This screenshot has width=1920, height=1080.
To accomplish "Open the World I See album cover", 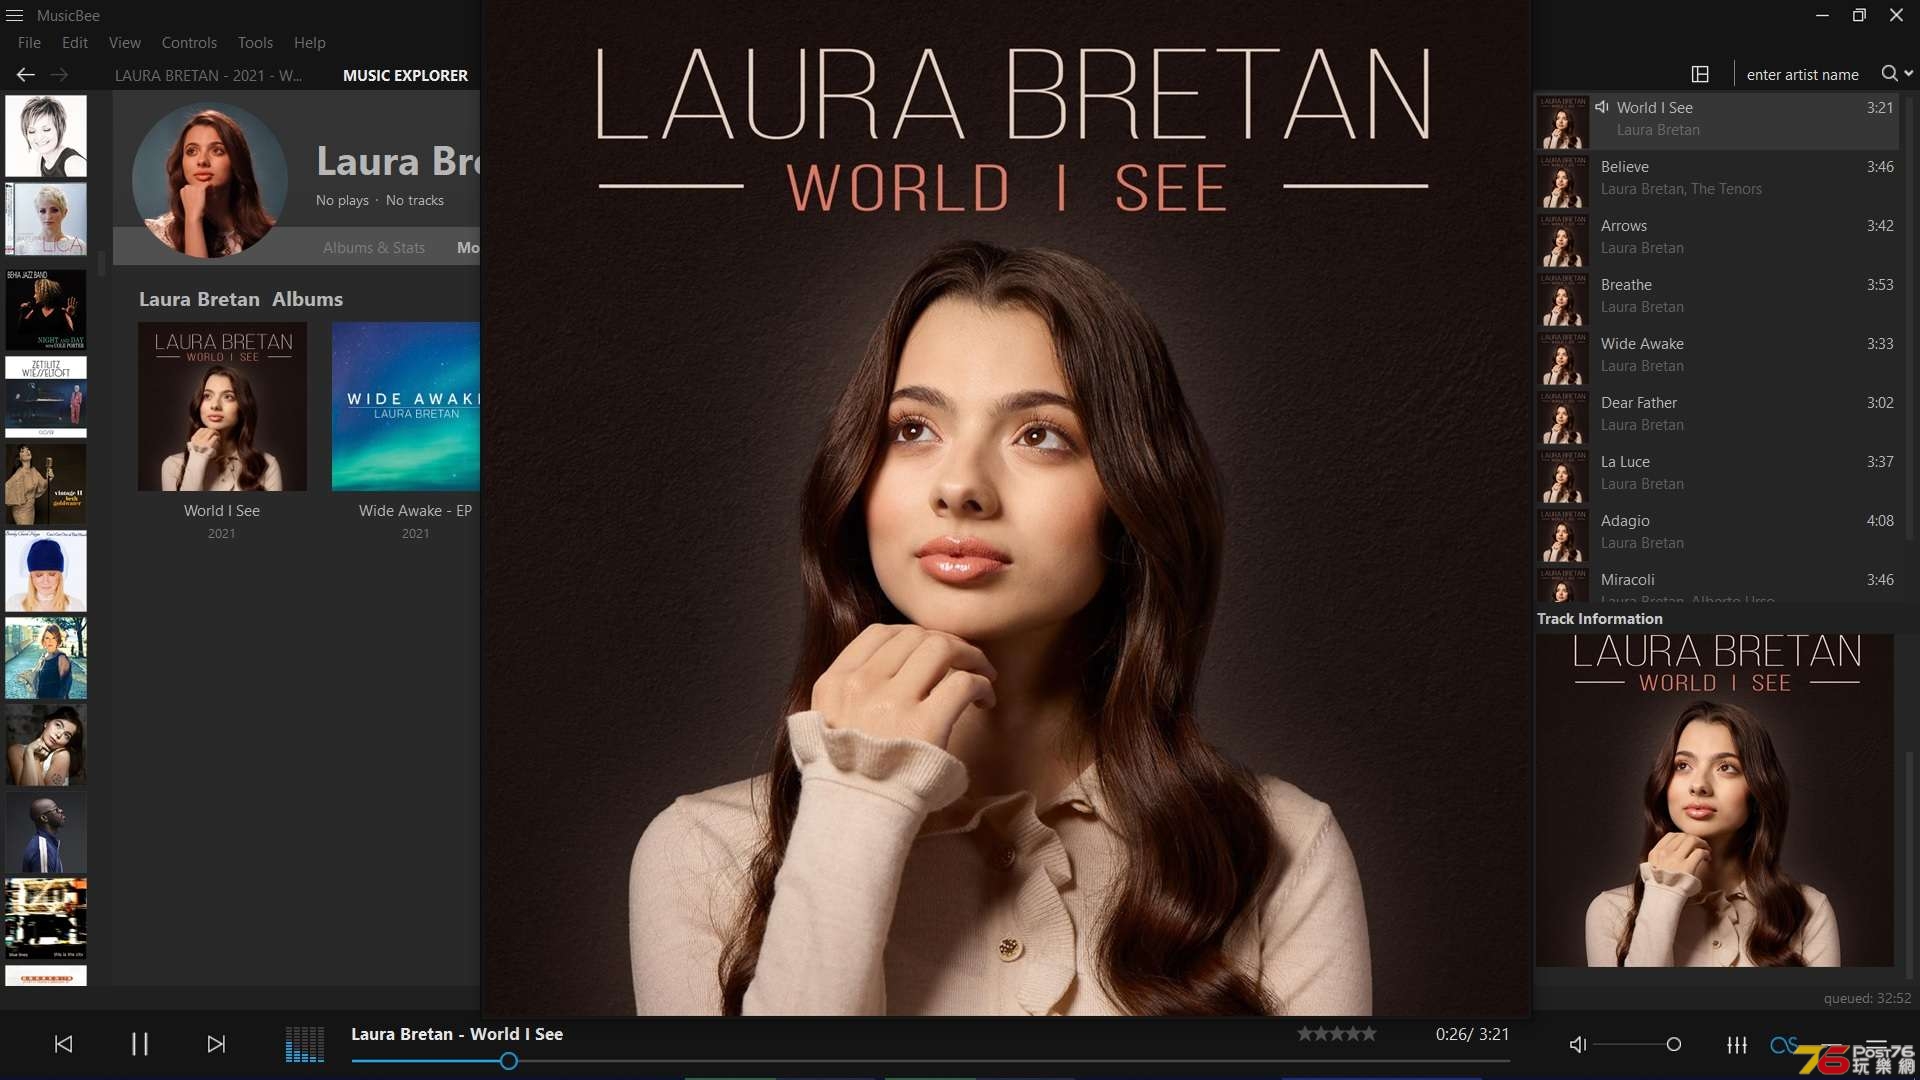I will (222, 406).
